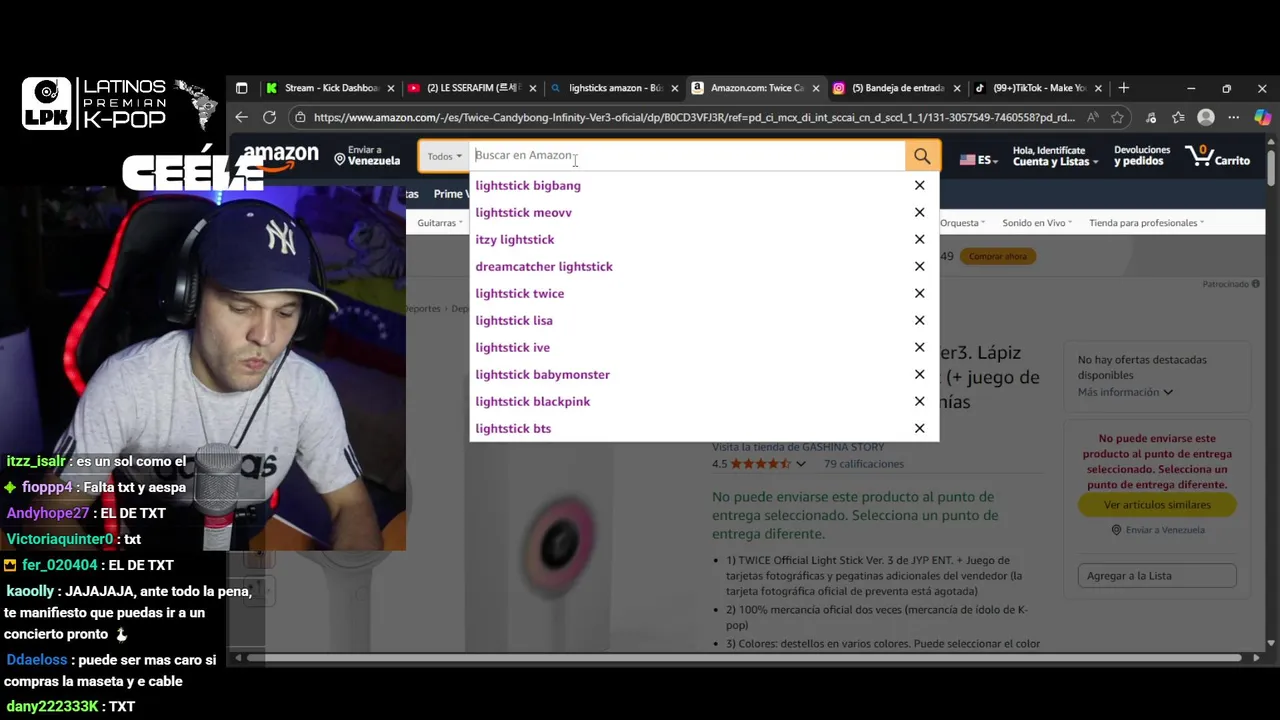Remove itzy lightstick suggestion
1280x720 pixels.
point(919,239)
